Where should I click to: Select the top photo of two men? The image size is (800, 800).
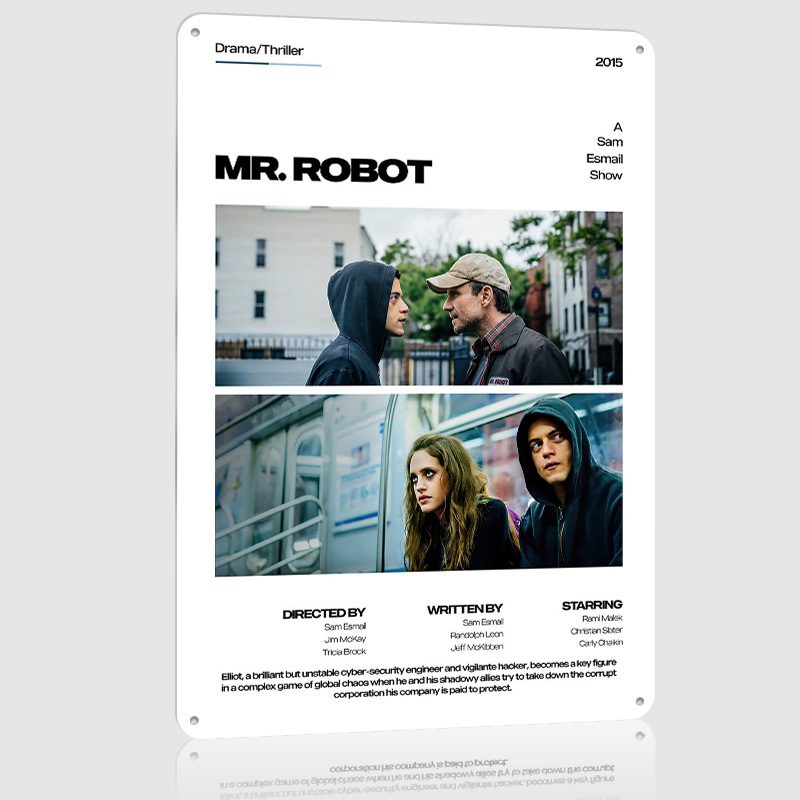(x=419, y=295)
